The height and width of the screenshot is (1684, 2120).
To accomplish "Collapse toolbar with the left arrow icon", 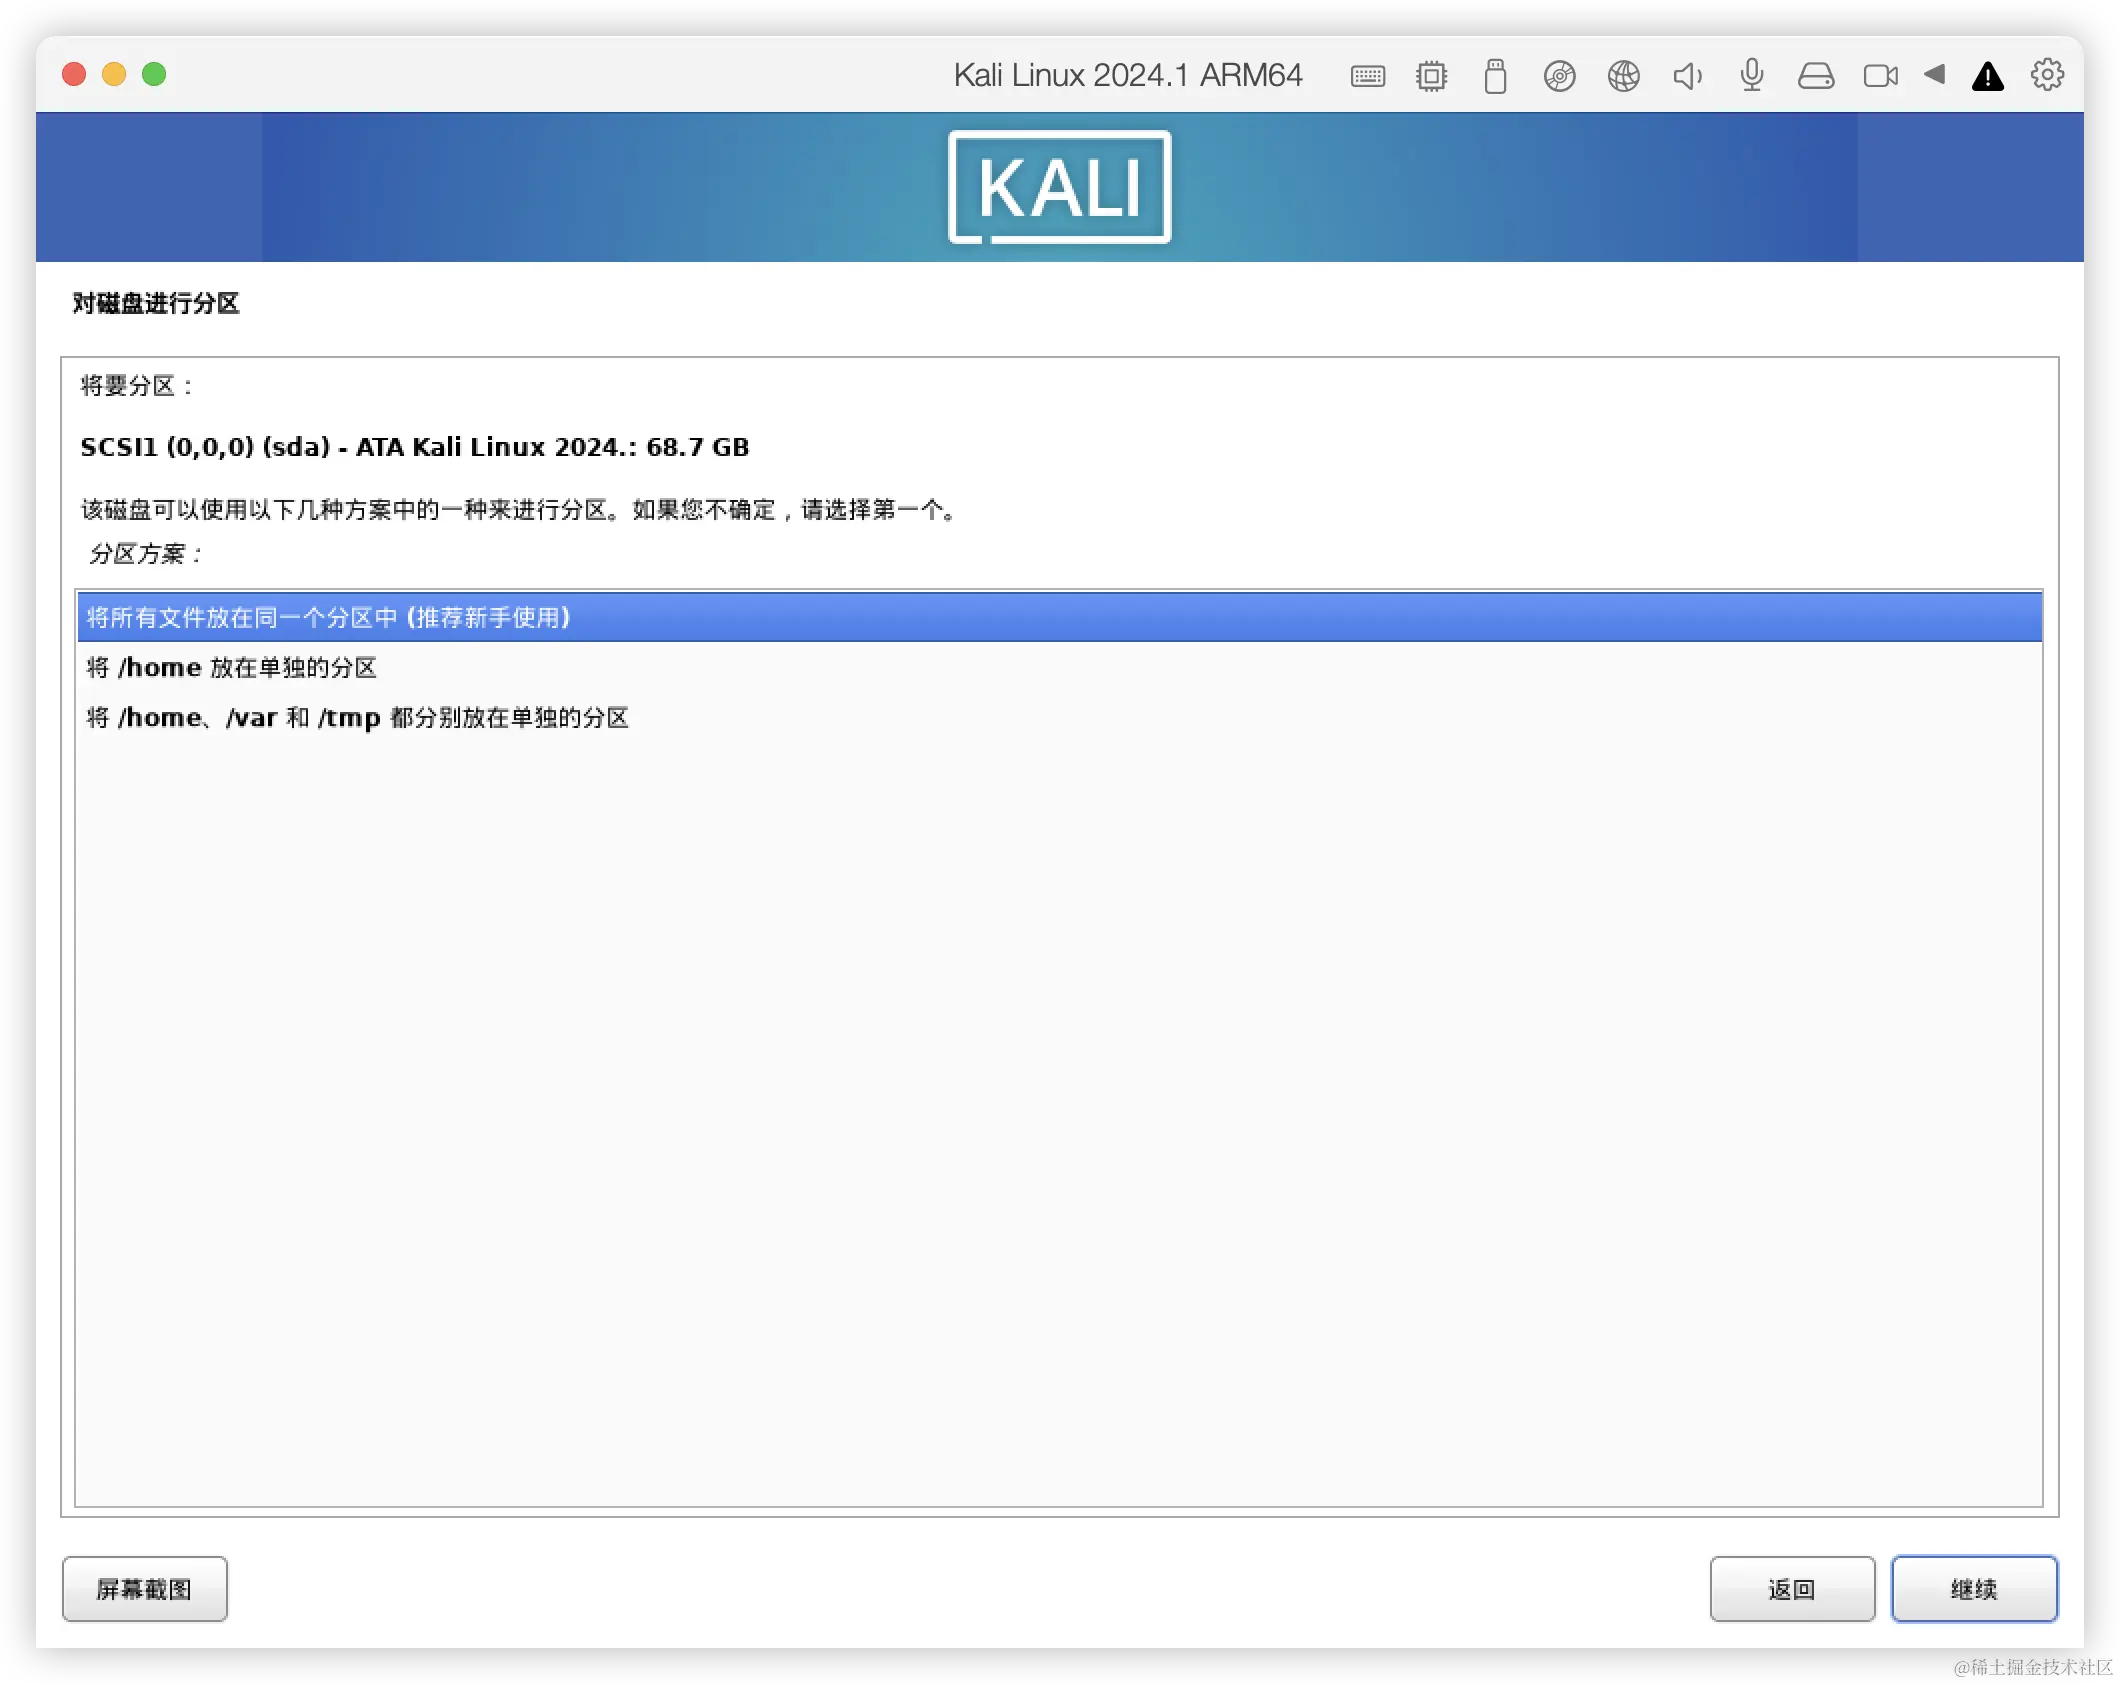I will [x=1934, y=74].
